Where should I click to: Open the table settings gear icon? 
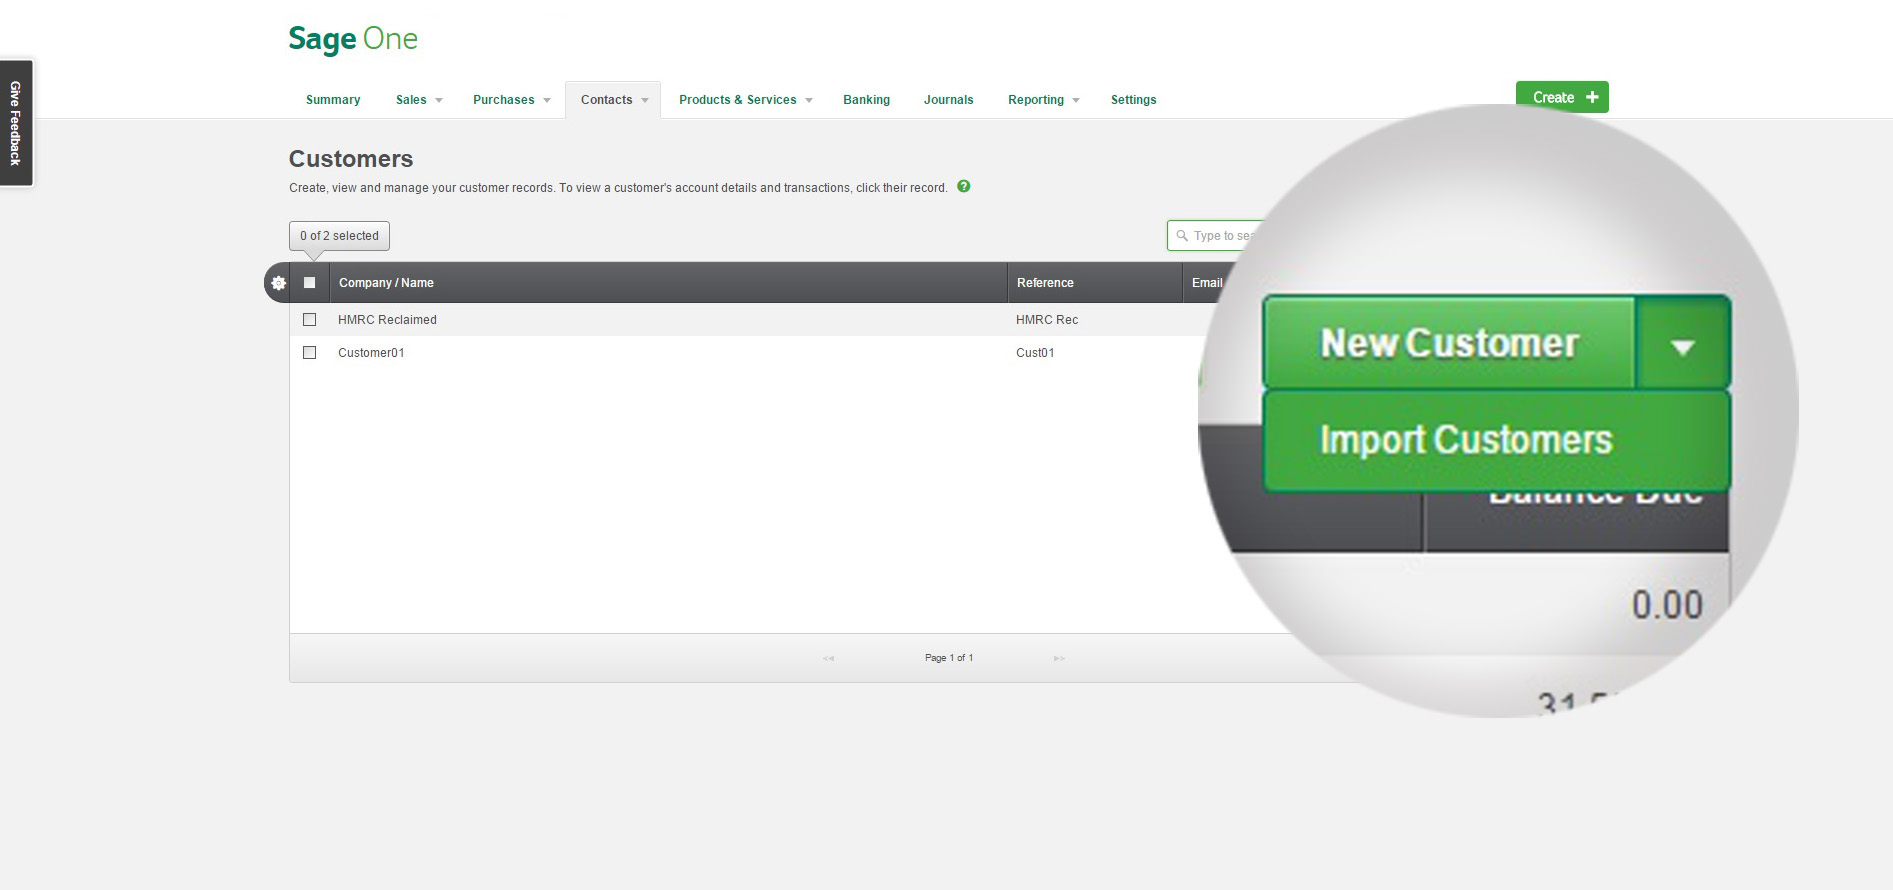click(x=278, y=283)
